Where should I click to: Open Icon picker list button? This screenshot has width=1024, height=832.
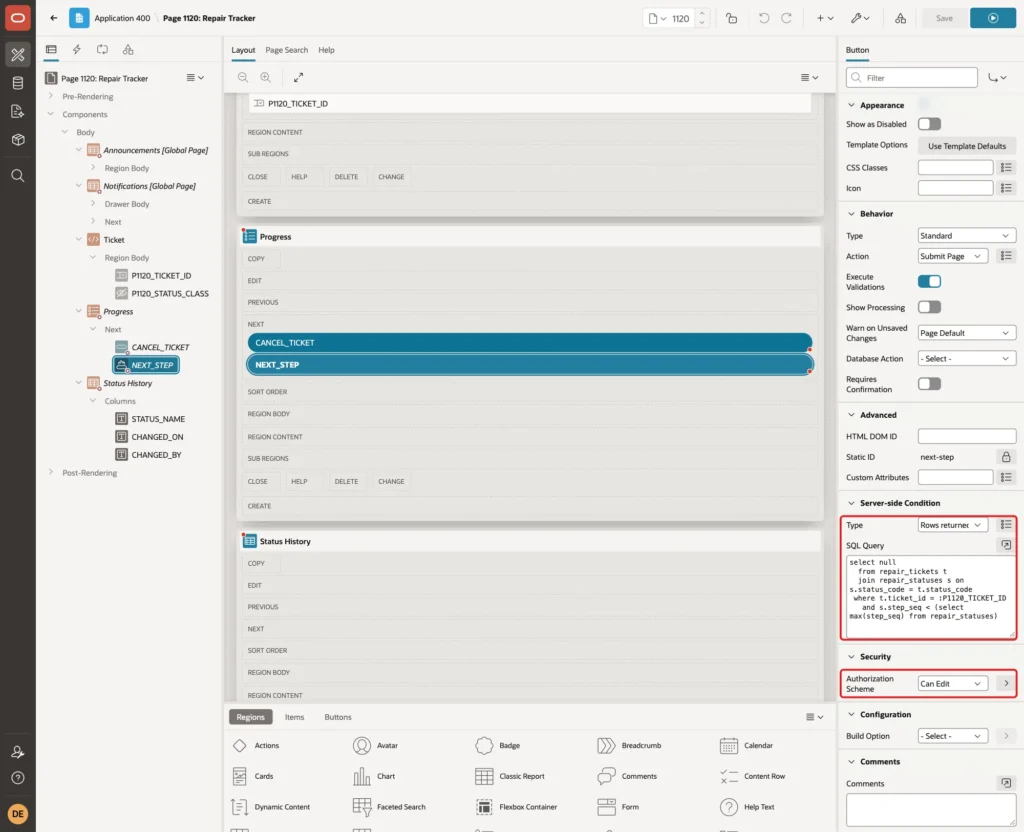coord(1006,188)
